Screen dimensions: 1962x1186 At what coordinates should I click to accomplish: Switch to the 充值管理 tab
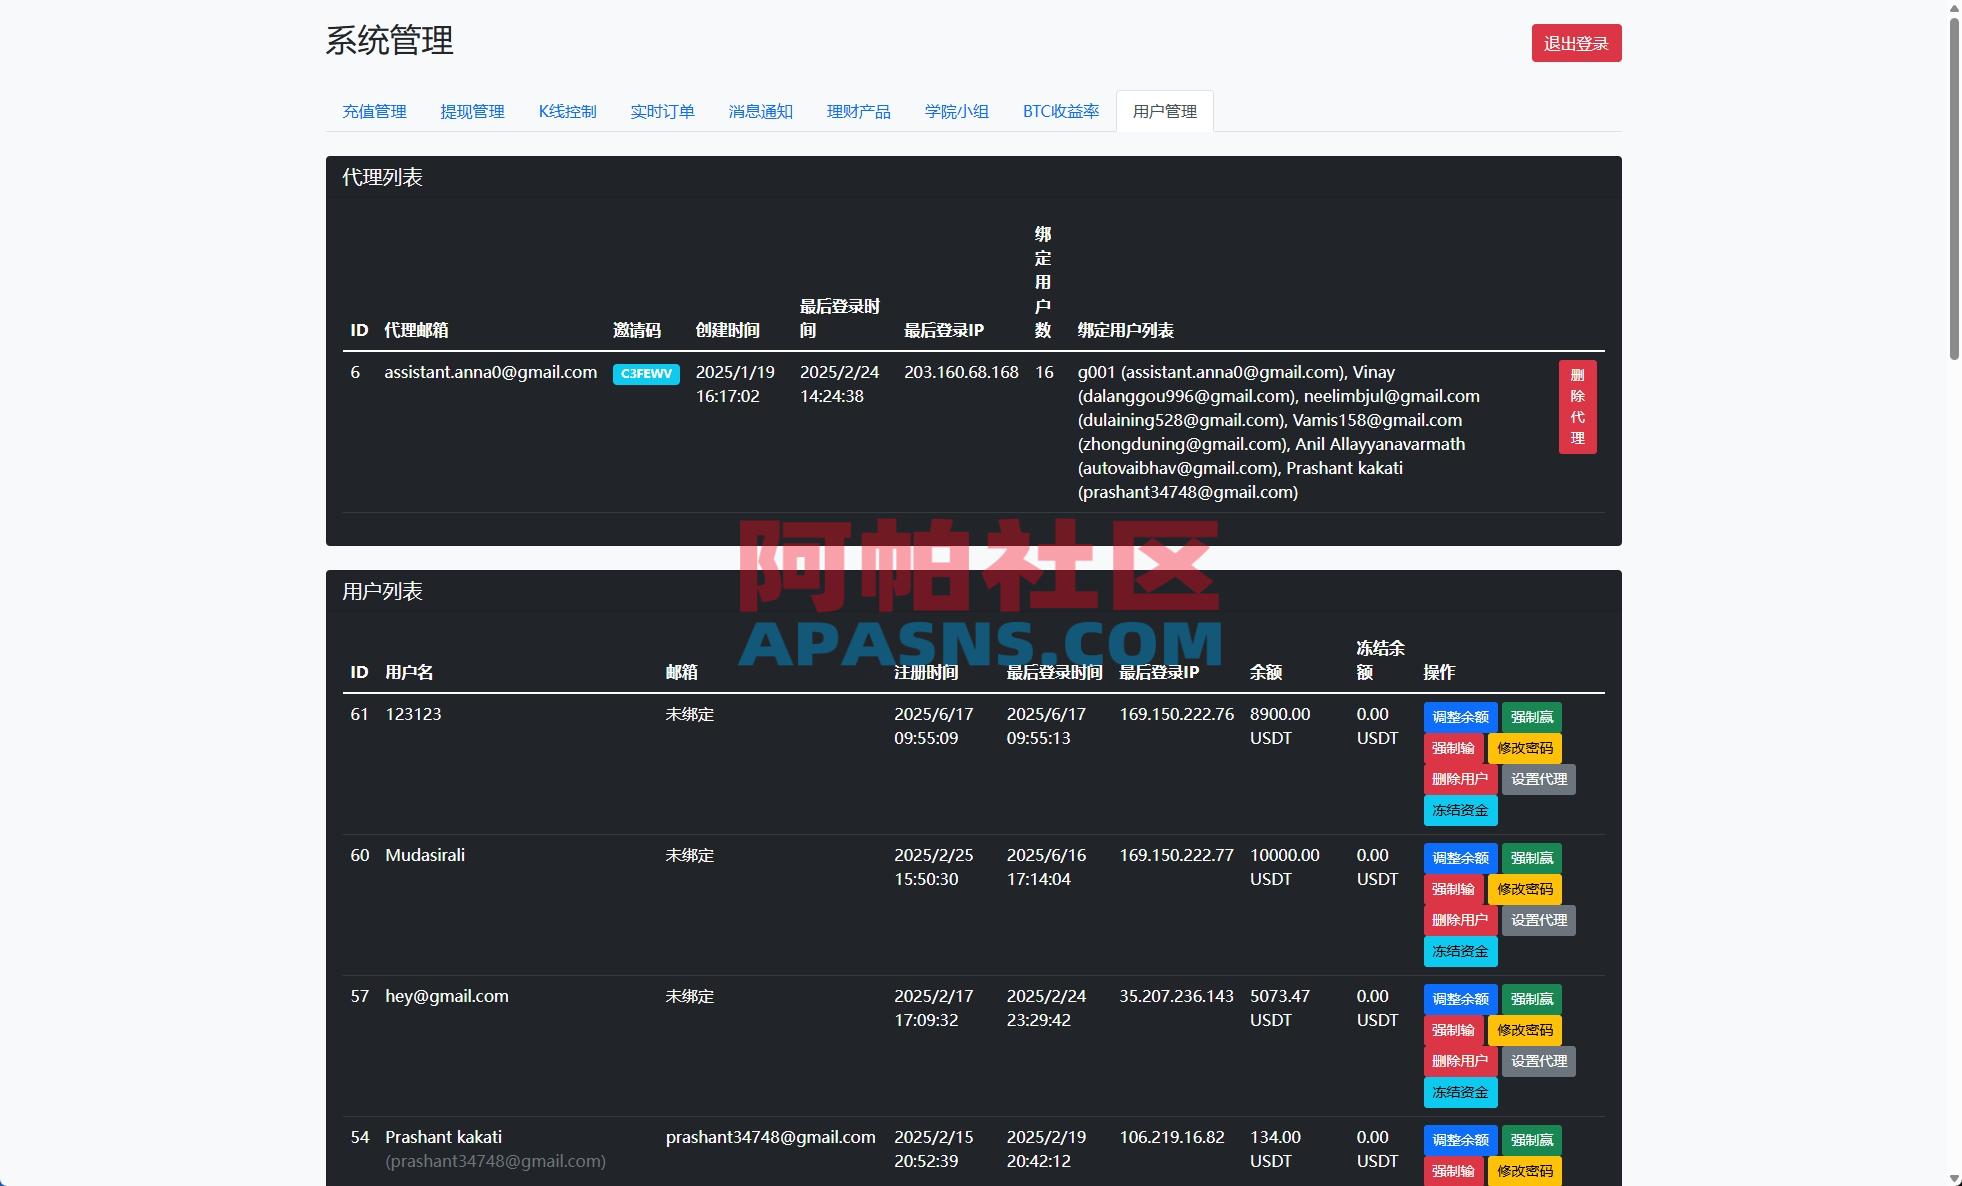point(374,111)
